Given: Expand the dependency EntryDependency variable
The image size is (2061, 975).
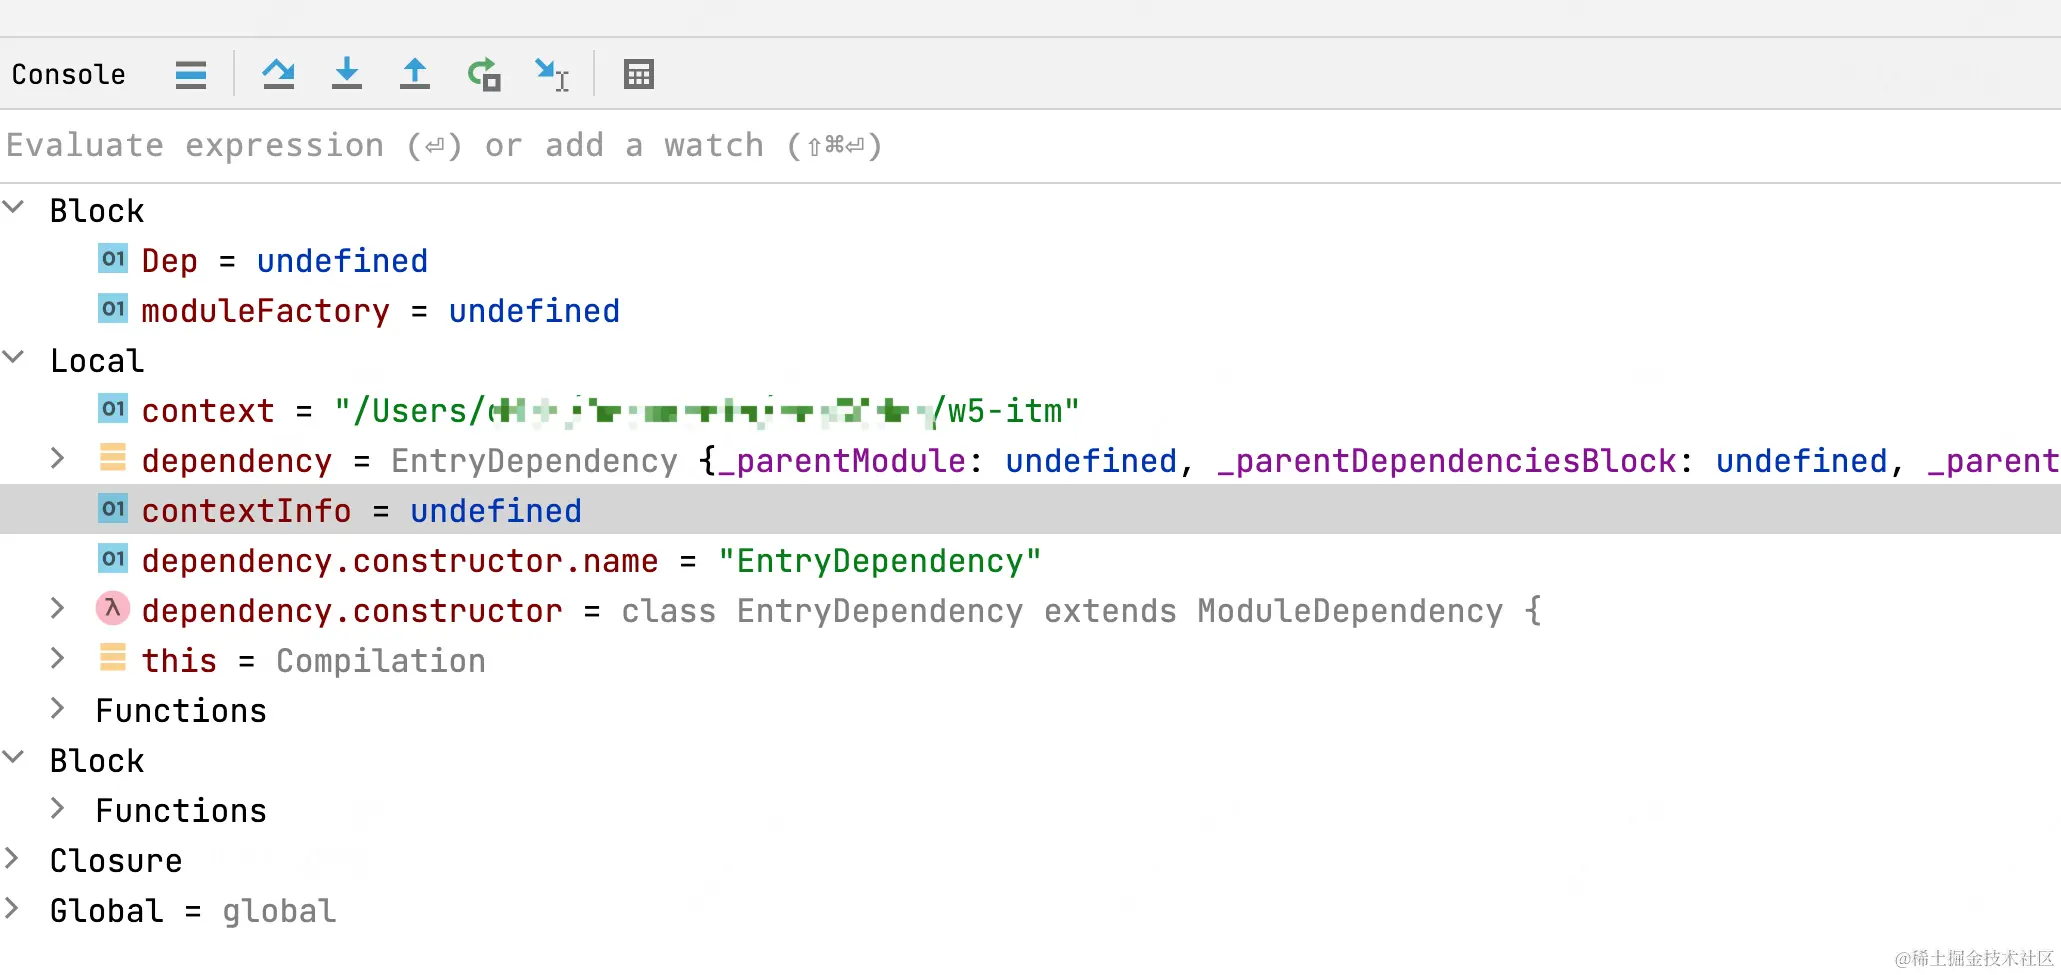Looking at the screenshot, I should click(x=58, y=459).
